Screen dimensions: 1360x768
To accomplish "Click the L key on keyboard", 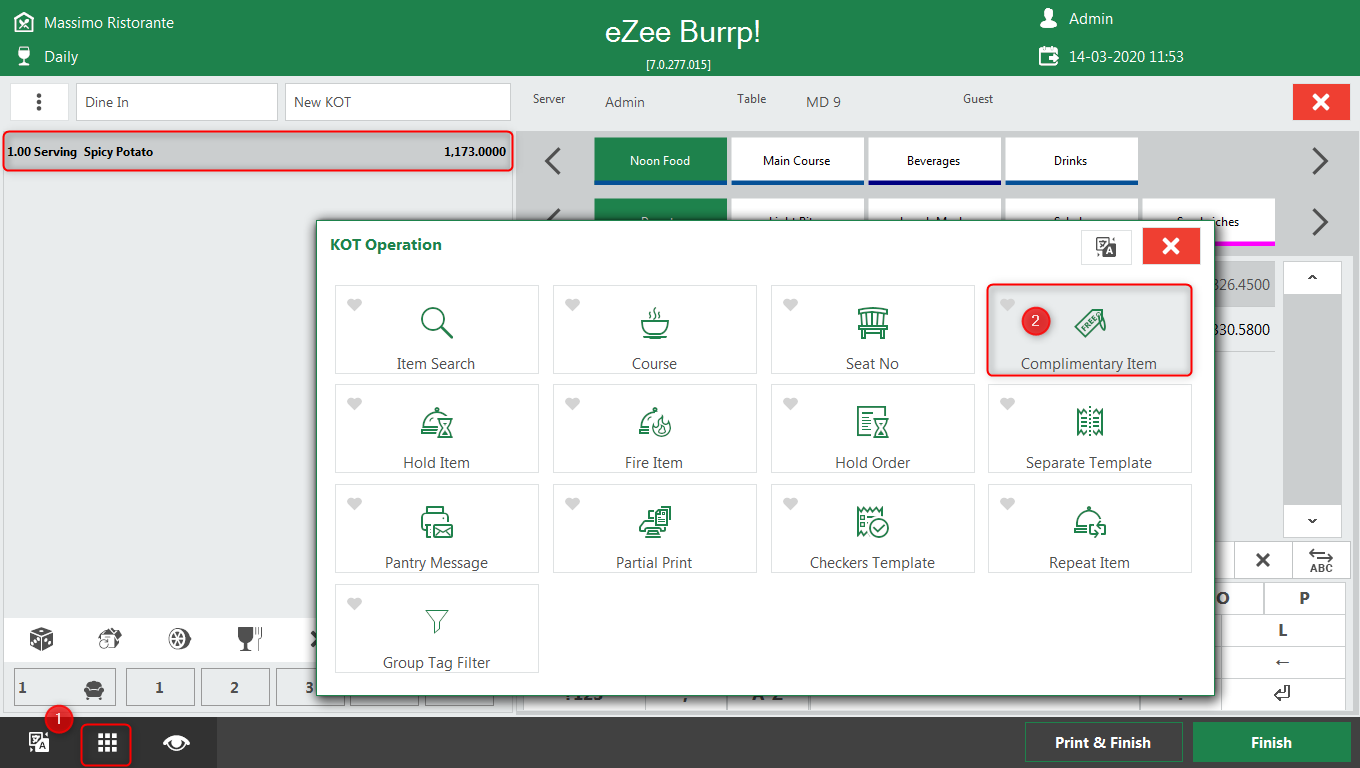I will click(1283, 630).
